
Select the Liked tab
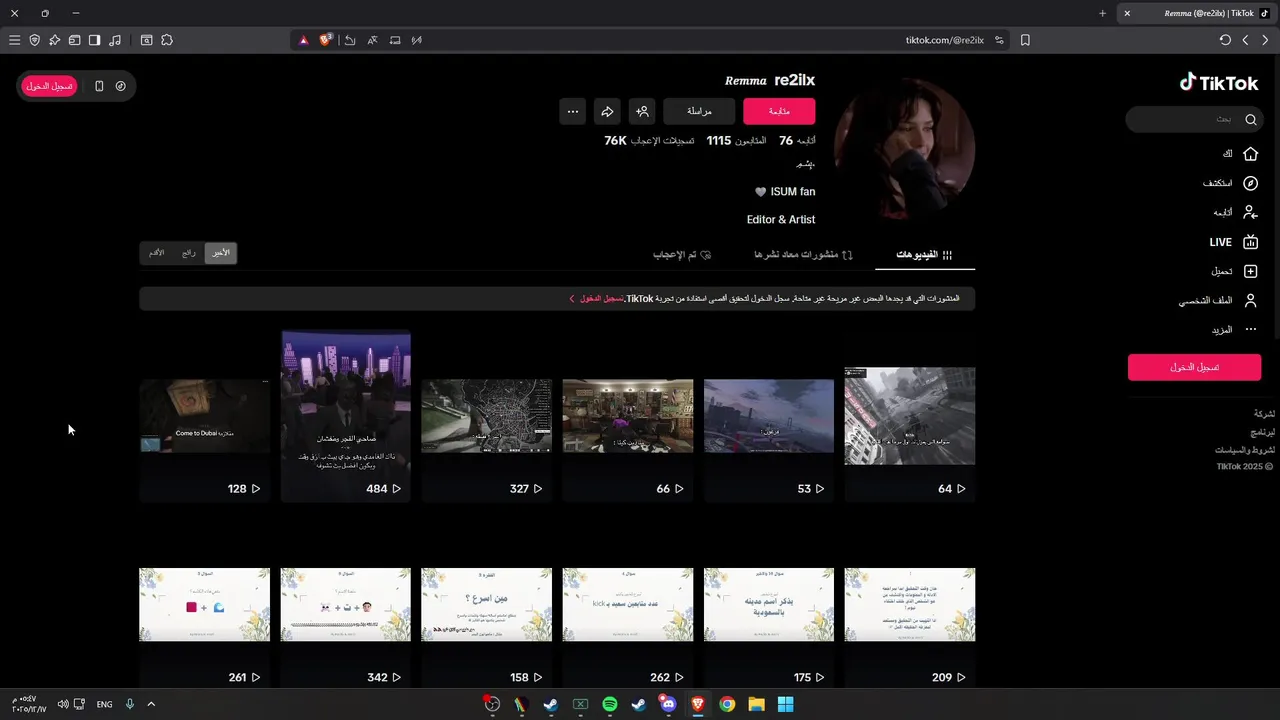point(681,255)
